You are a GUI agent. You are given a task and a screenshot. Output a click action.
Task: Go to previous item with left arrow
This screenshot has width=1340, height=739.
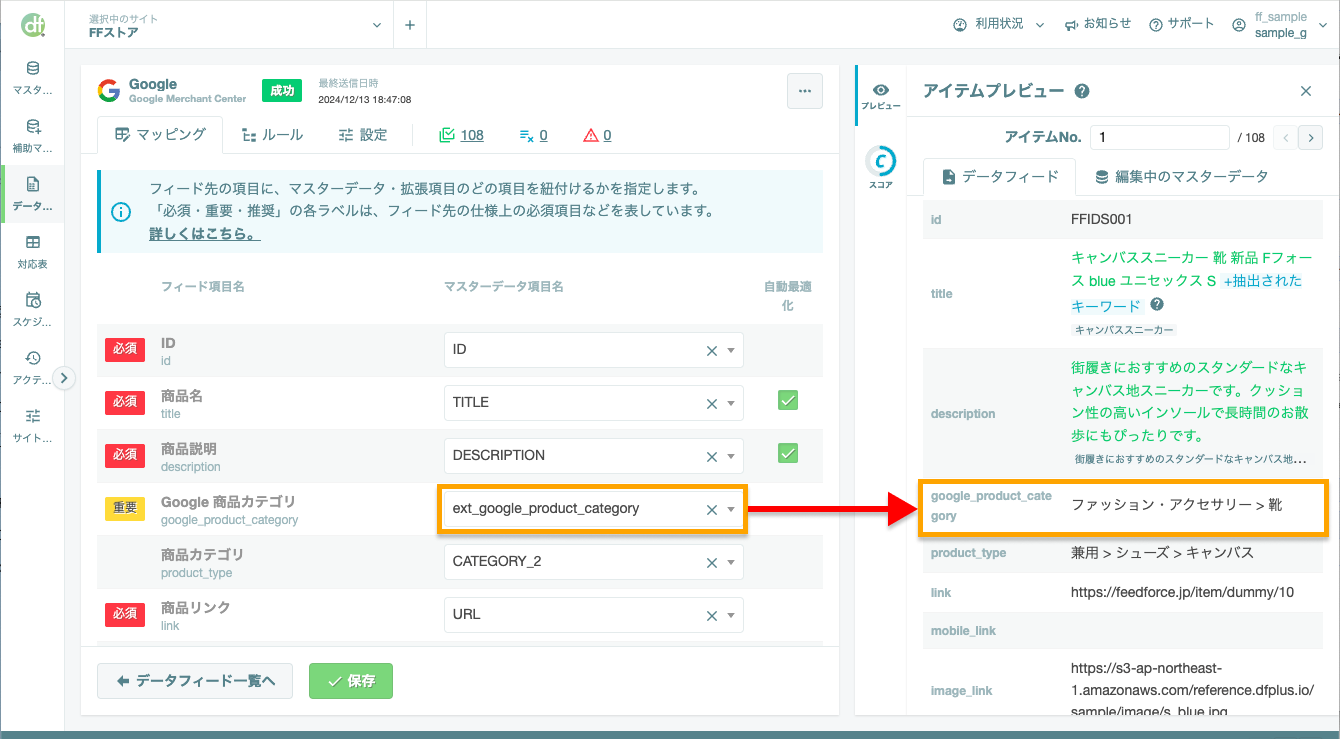click(1285, 137)
